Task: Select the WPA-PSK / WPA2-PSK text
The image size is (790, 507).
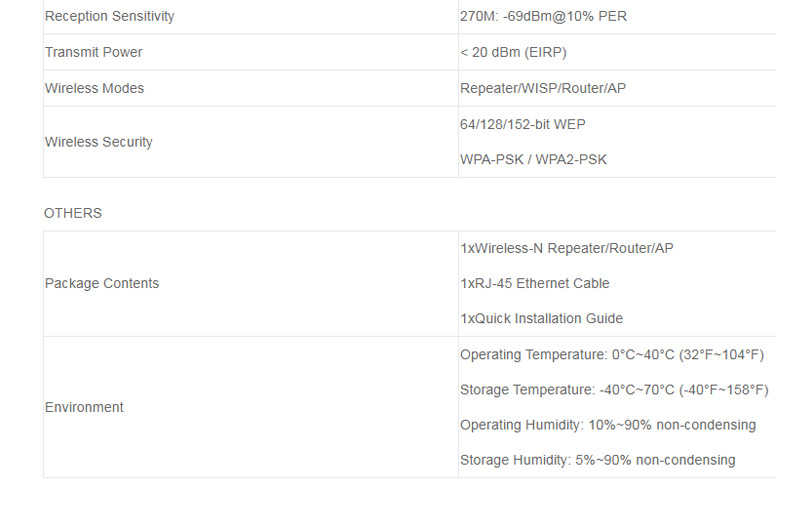Action: [533, 159]
